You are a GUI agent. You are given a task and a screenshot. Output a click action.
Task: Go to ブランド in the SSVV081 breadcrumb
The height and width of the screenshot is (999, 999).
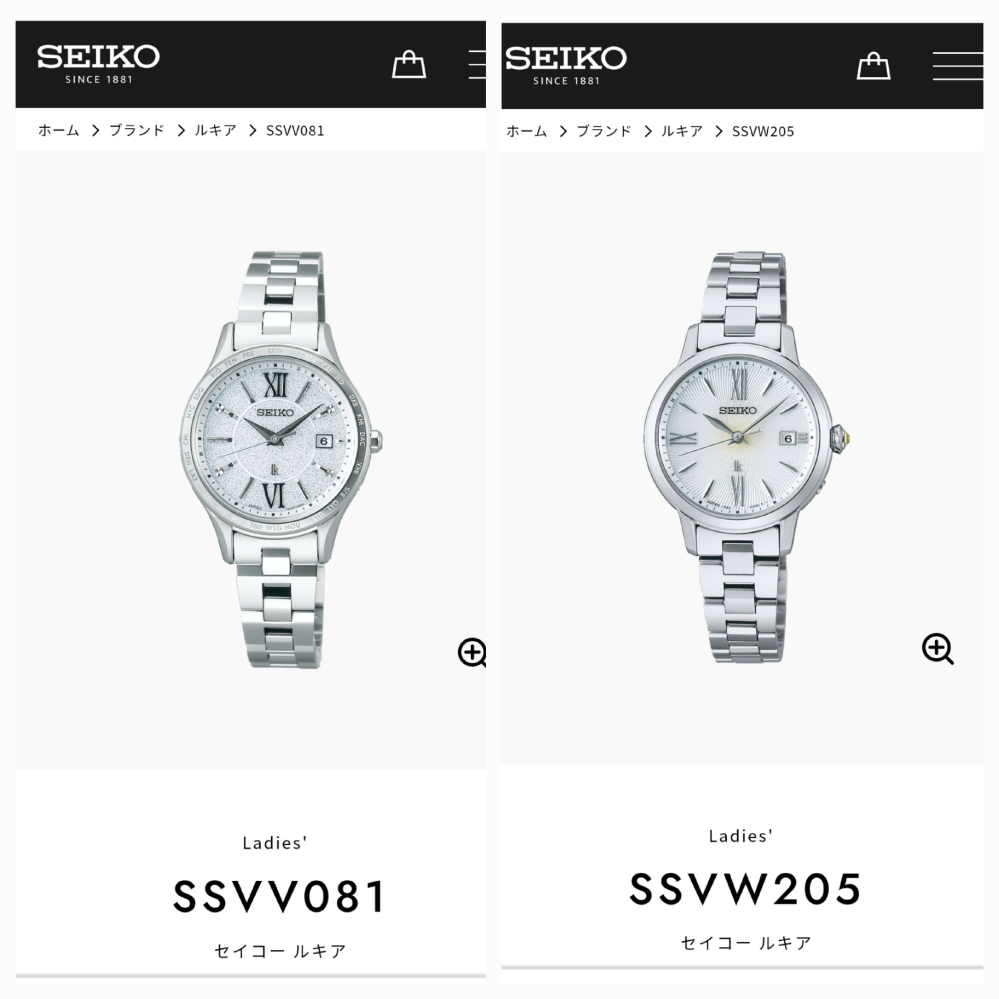137,131
